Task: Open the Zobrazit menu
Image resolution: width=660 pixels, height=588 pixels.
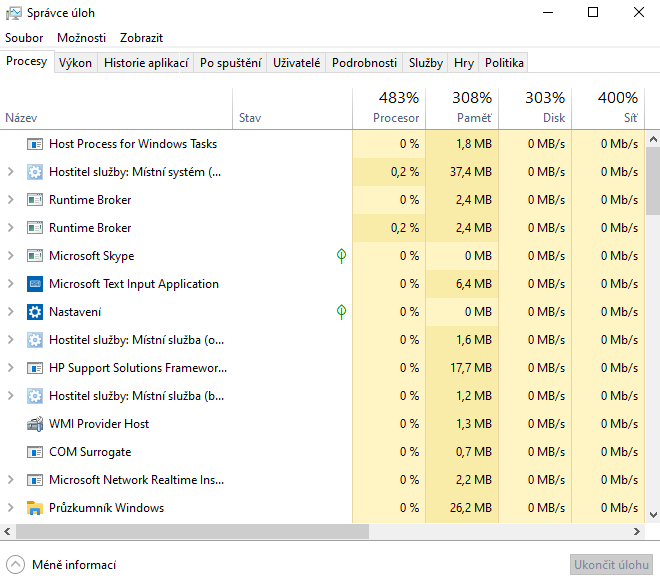Action: (141, 38)
